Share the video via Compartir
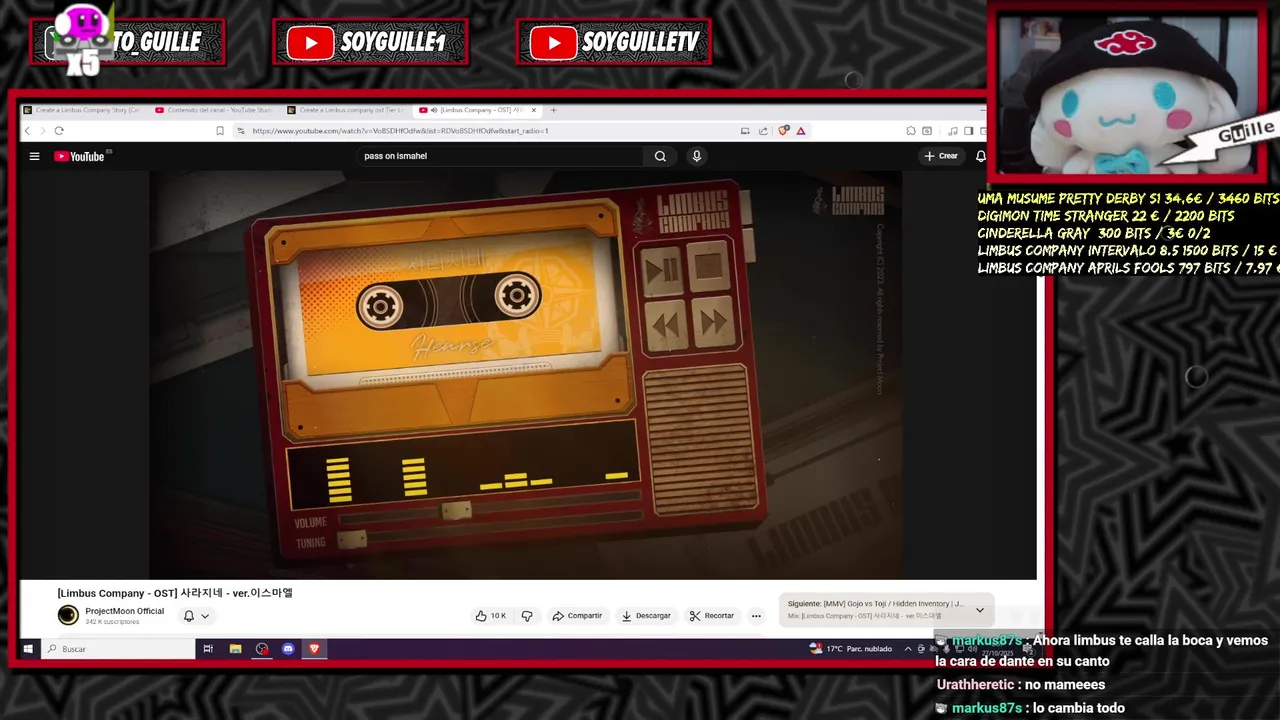This screenshot has height=720, width=1280. pyautogui.click(x=577, y=616)
